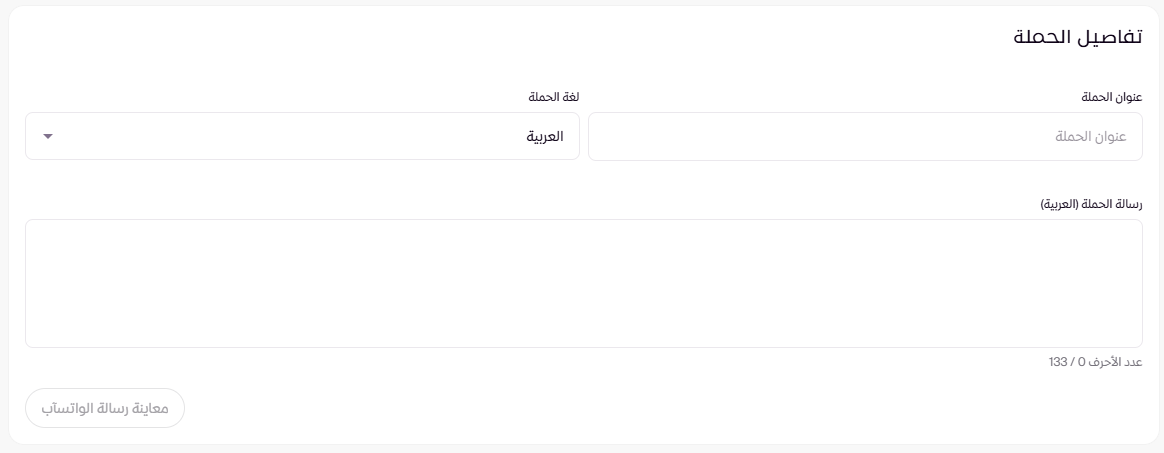Viewport: 1164px width, 453px height.
Task: Click the 133 character limit number
Action: point(1059,361)
